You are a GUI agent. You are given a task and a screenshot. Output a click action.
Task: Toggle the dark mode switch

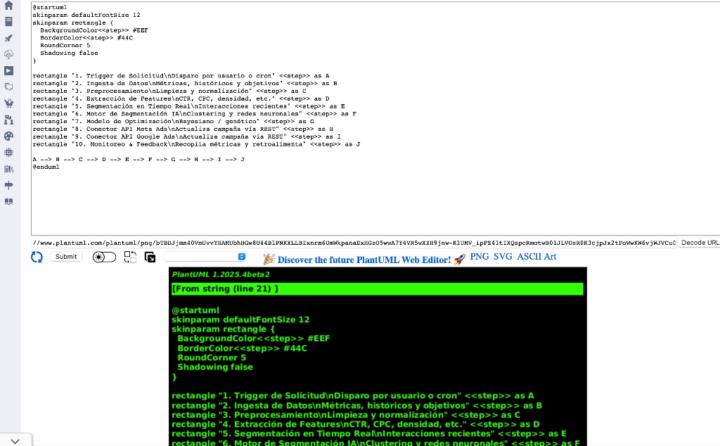pyautogui.click(x=104, y=257)
